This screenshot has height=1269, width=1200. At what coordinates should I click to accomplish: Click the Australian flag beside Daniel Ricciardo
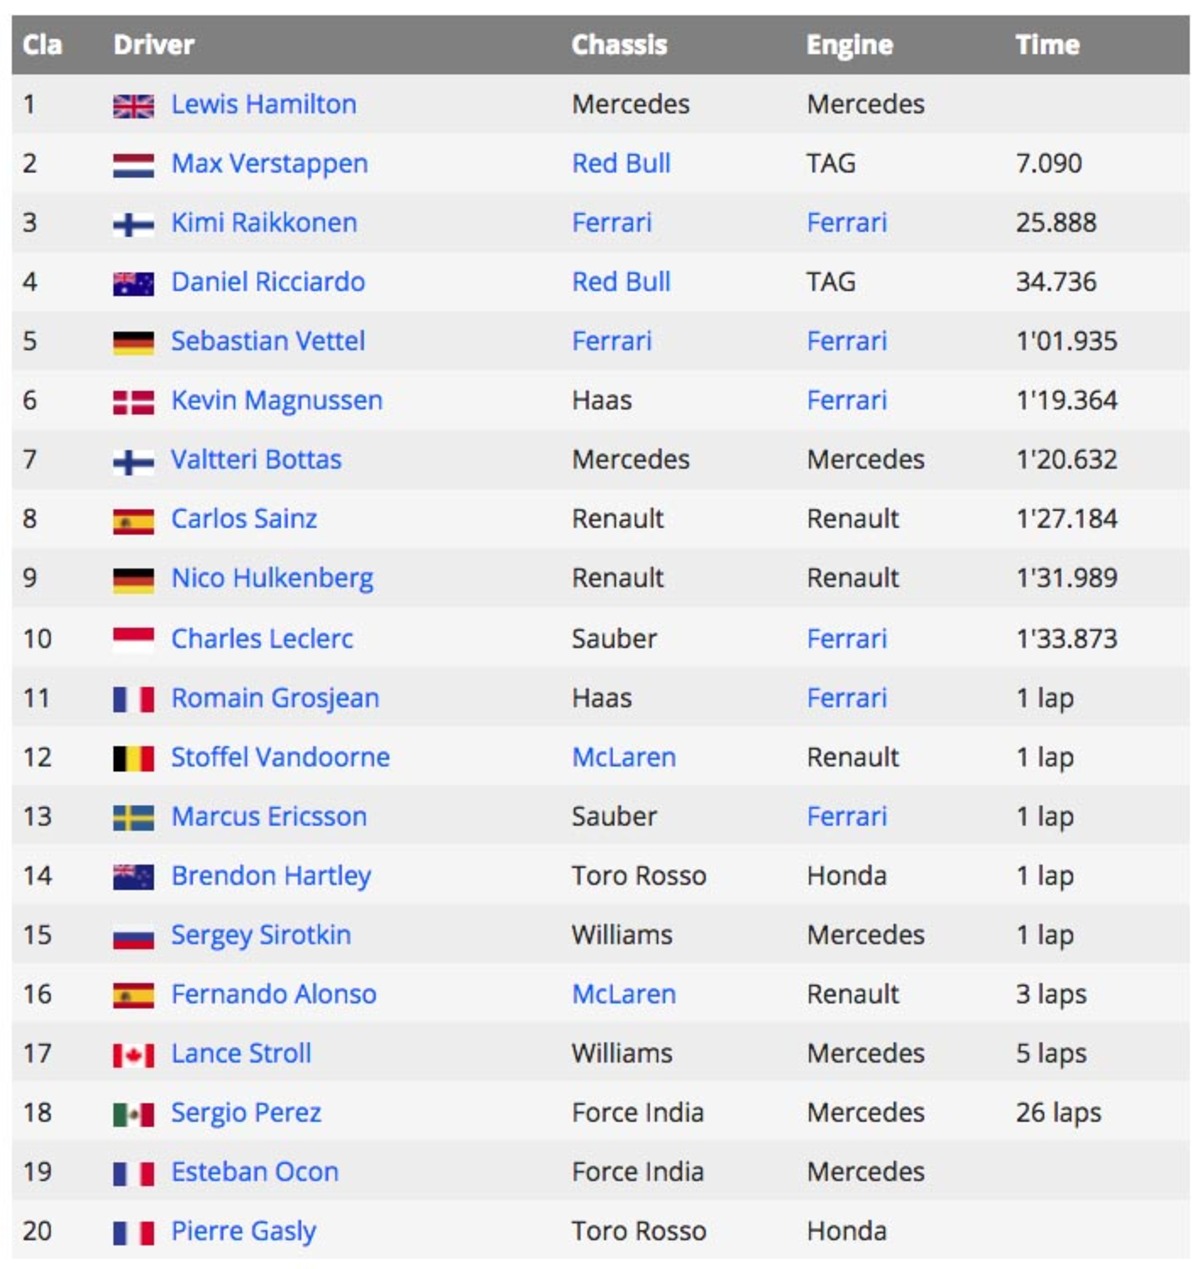click(133, 284)
